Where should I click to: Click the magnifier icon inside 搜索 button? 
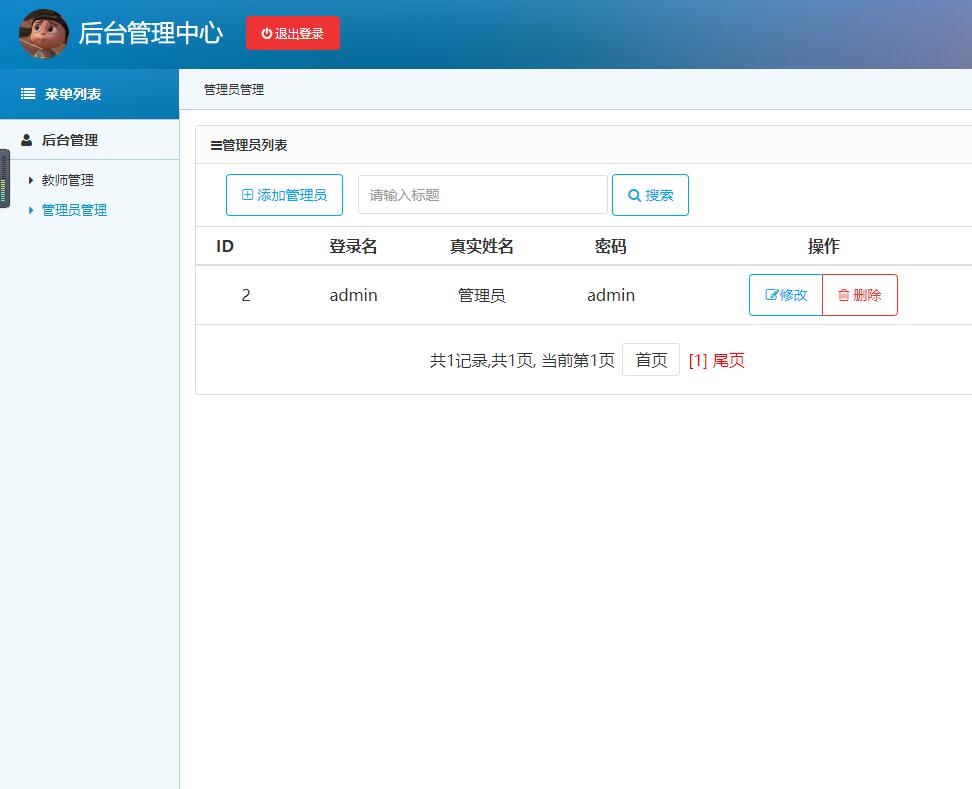tap(633, 194)
